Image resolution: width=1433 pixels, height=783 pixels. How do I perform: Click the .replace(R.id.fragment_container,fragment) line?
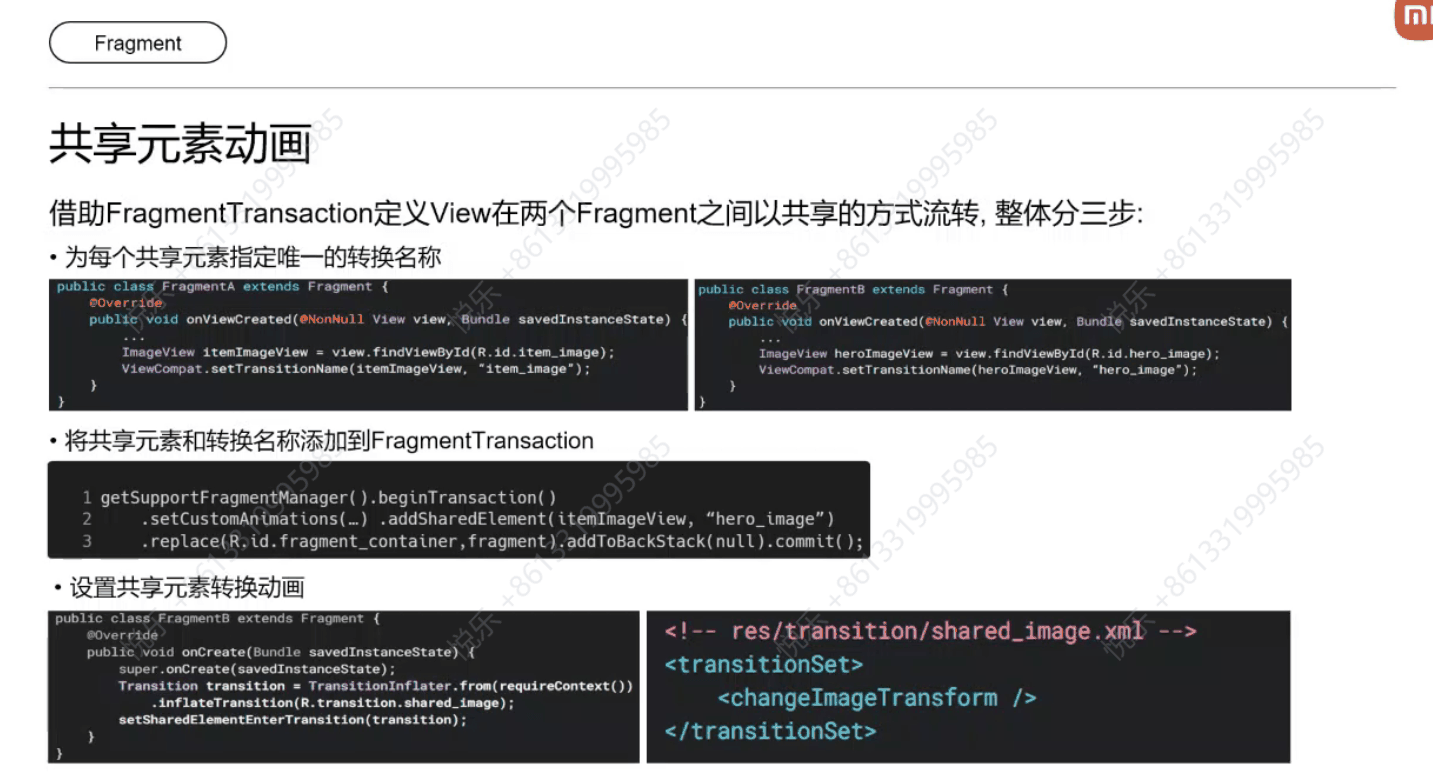pos(501,541)
